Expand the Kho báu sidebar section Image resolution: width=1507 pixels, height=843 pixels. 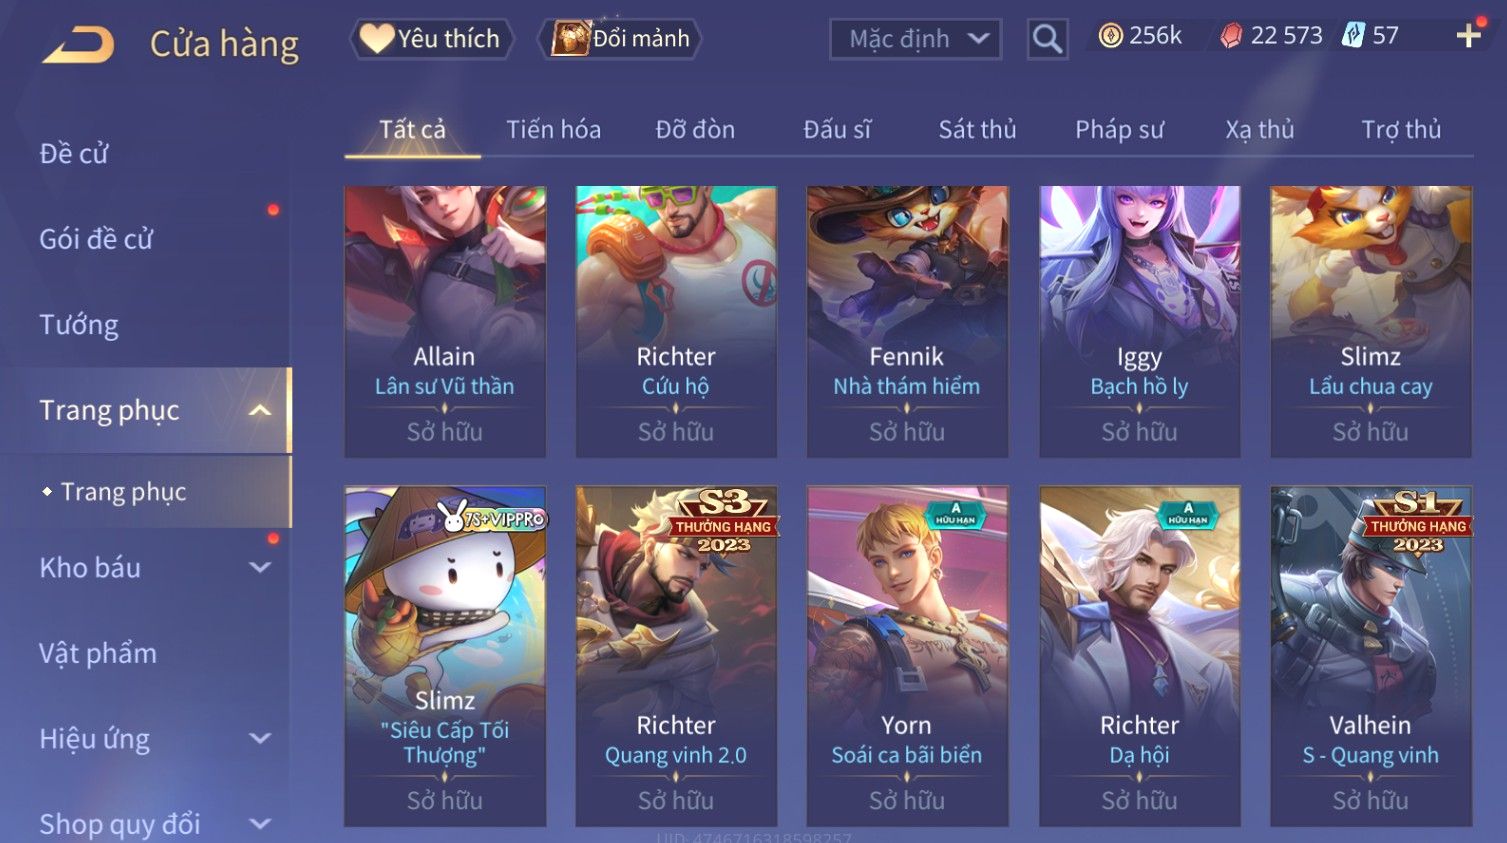point(259,567)
